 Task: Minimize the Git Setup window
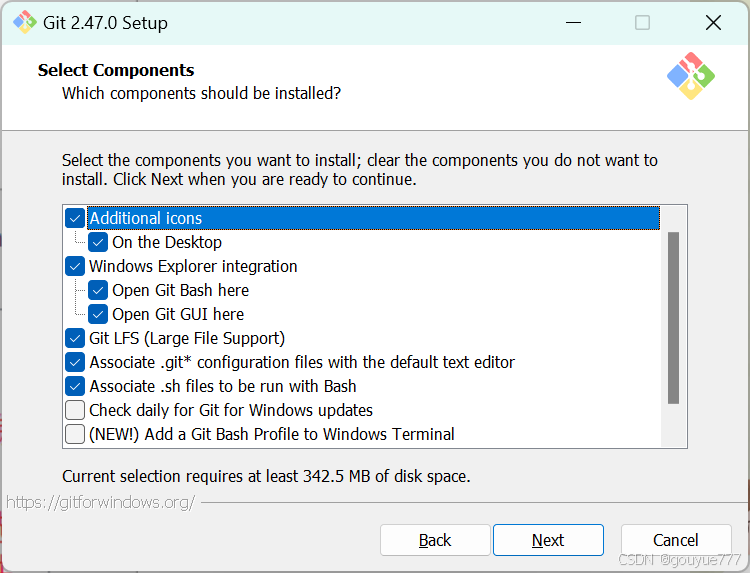click(x=572, y=22)
